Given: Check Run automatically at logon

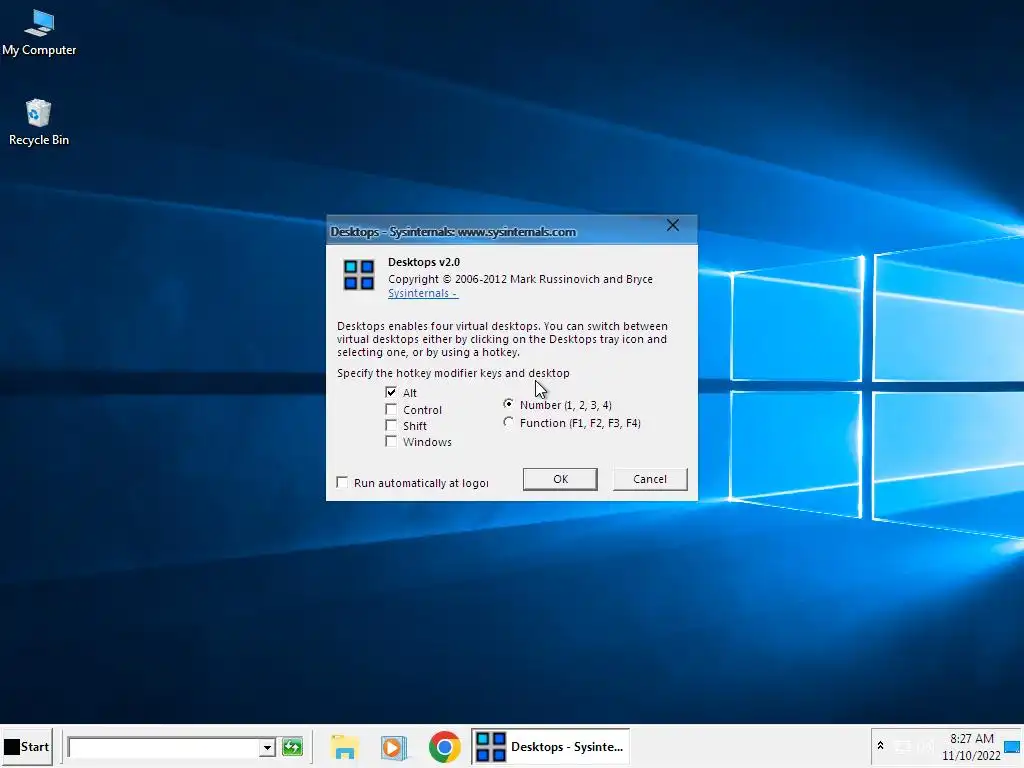Looking at the screenshot, I should [x=342, y=483].
